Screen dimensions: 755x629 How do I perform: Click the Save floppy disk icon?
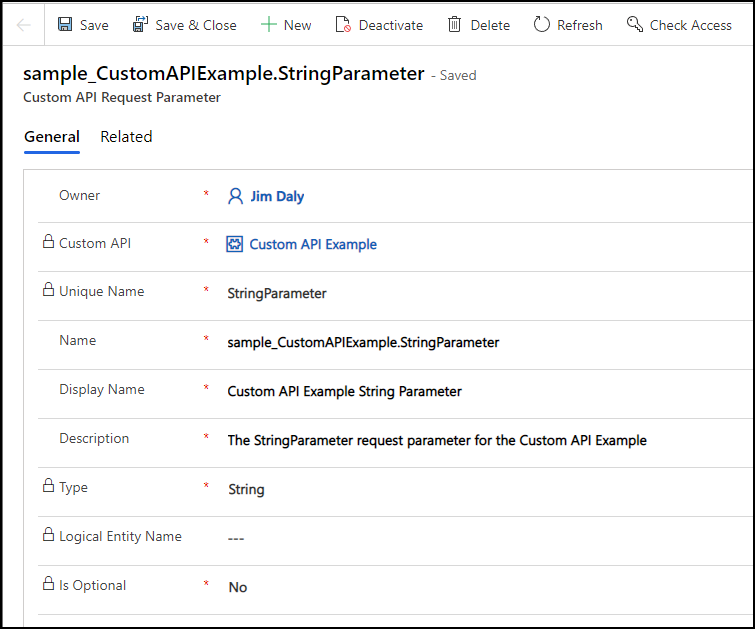pos(65,25)
